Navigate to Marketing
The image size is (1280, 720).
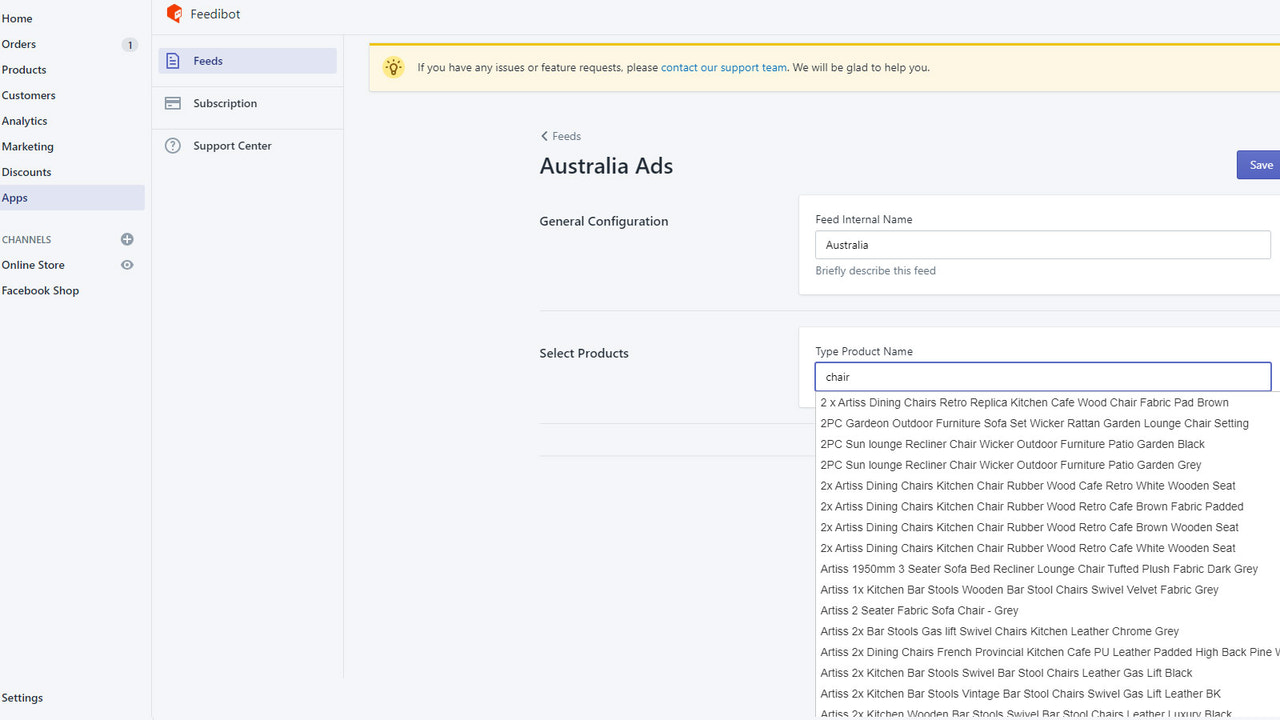tap(27, 146)
